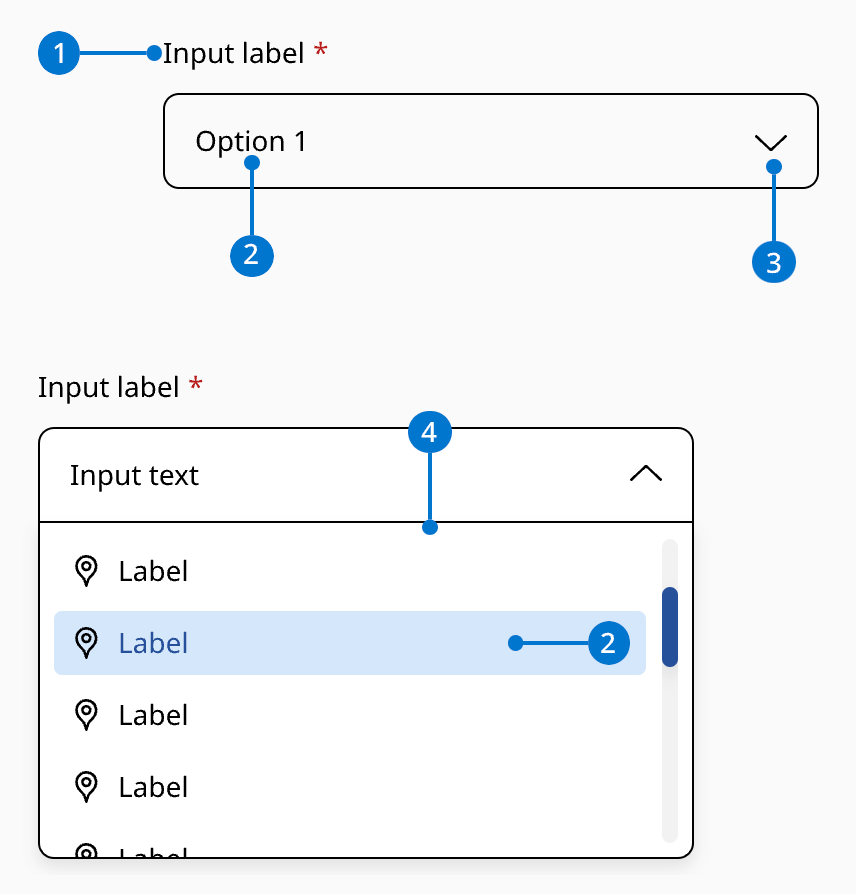This screenshot has width=856, height=894.
Task: Click callout 2 pointing to the selected row
Action: point(606,643)
